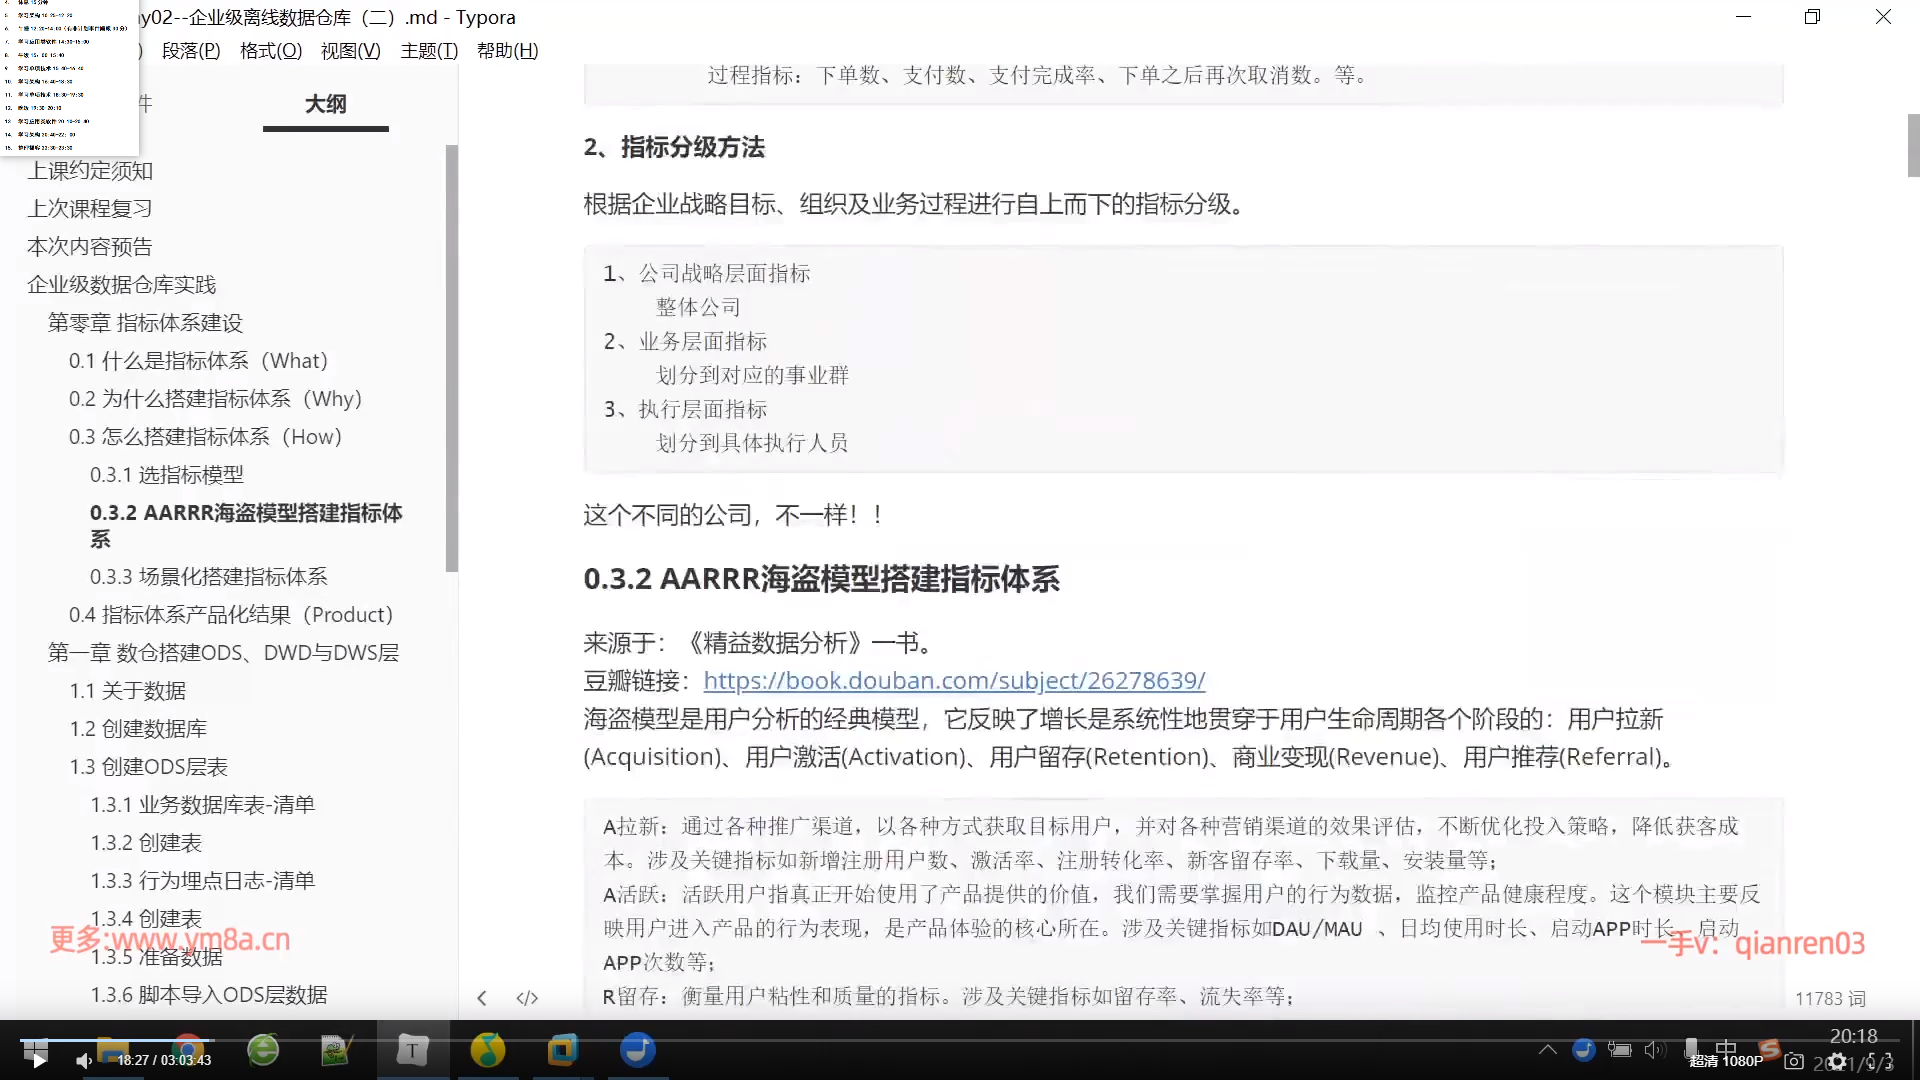
Task: Mute the video player volume
Action: 84,1060
